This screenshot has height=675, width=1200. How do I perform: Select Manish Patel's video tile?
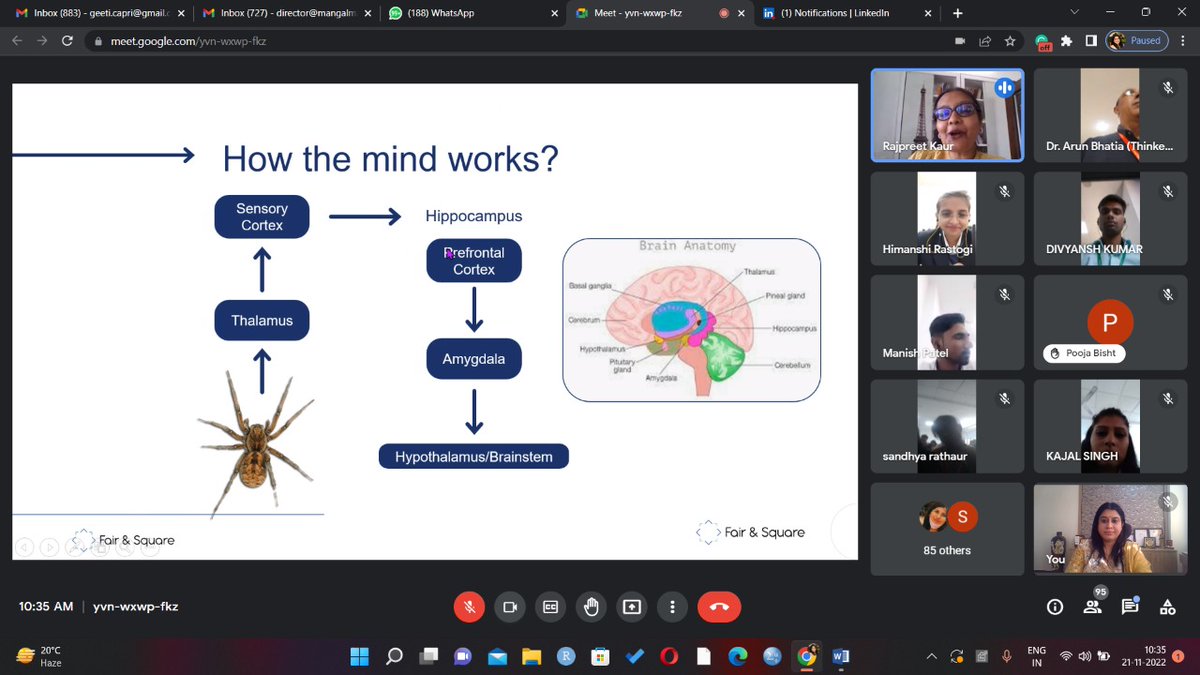pos(947,321)
